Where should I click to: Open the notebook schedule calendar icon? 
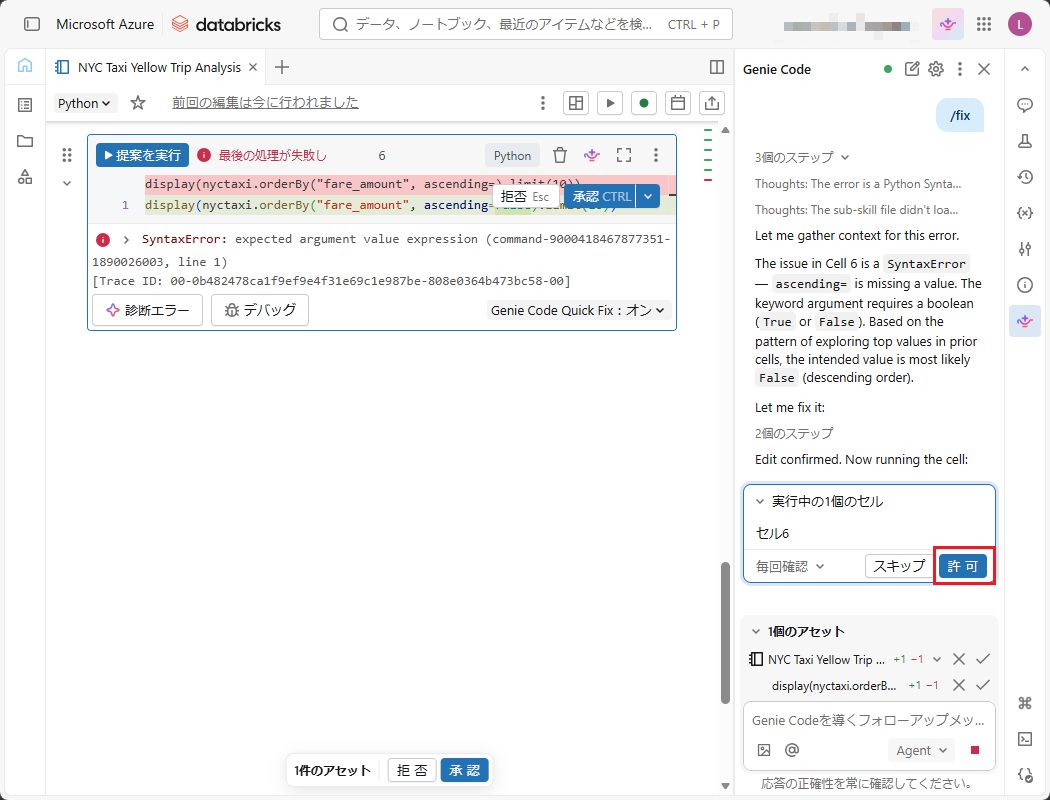click(x=677, y=103)
